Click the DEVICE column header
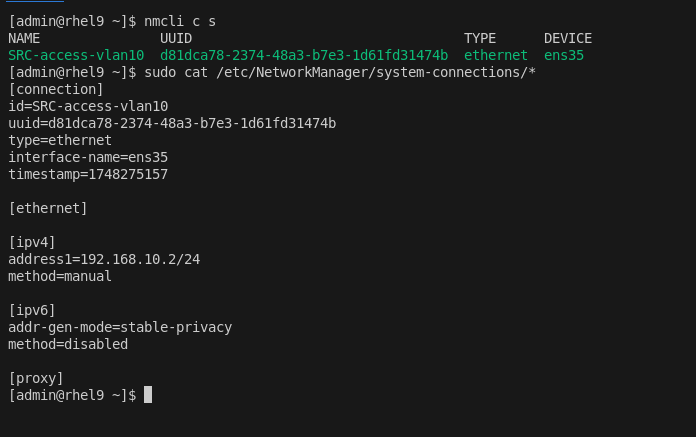This screenshot has height=437, width=696. [568, 39]
